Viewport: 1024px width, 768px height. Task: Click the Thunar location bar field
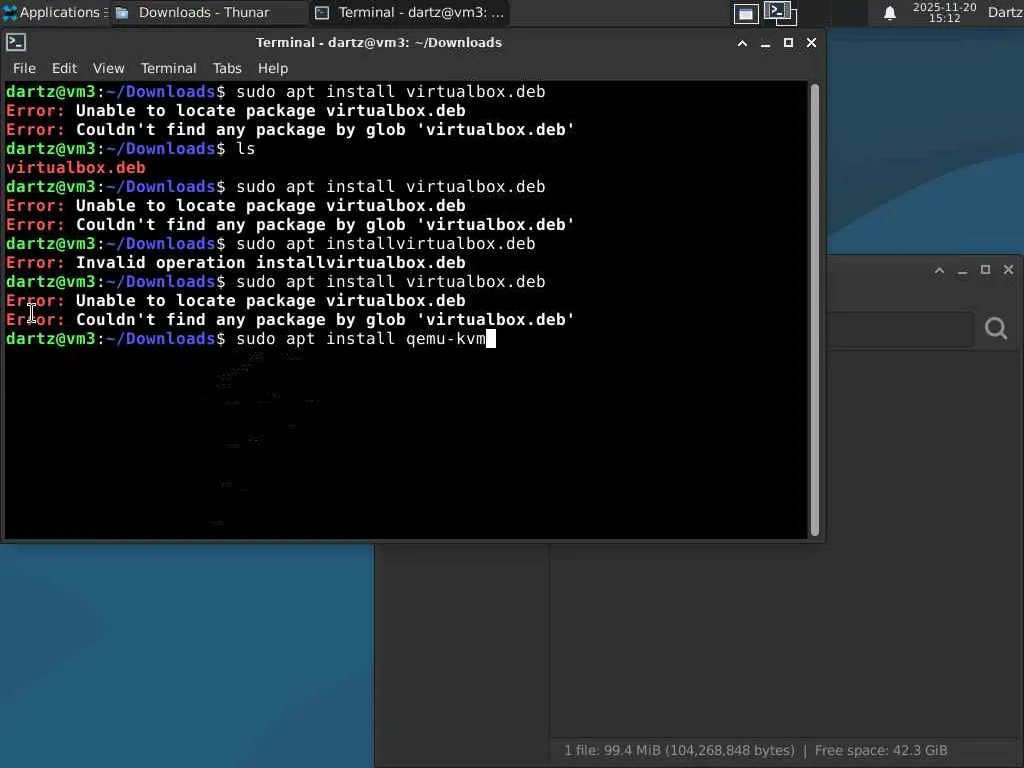click(900, 329)
